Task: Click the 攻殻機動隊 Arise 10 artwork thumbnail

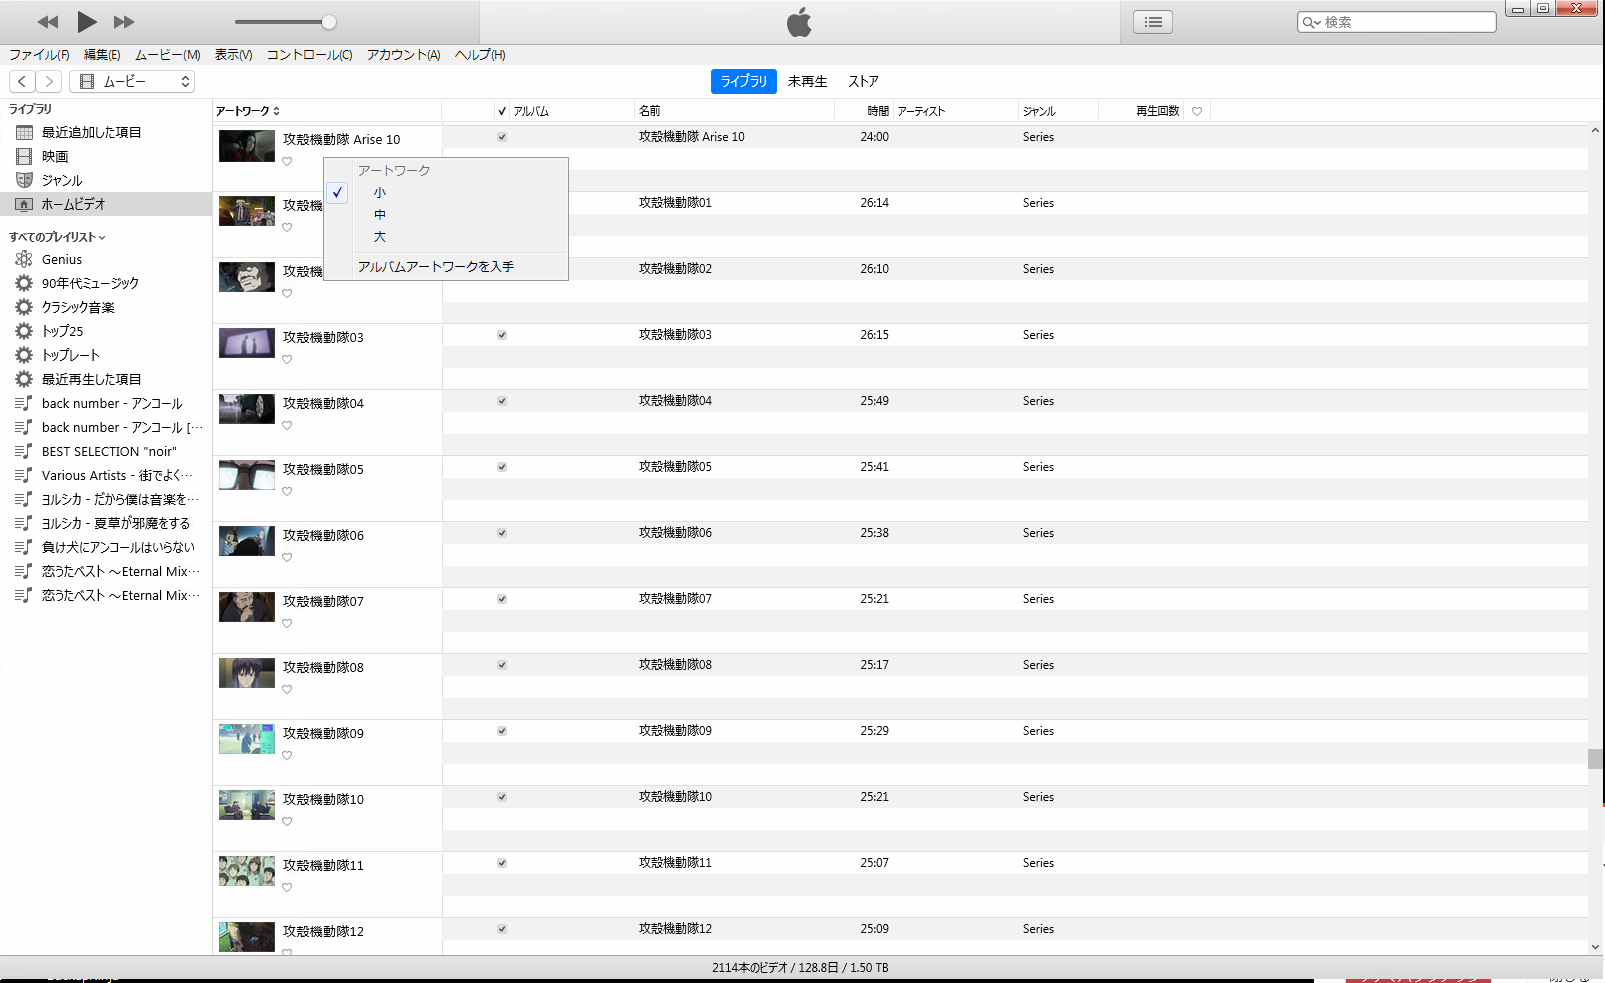Action: 247,146
